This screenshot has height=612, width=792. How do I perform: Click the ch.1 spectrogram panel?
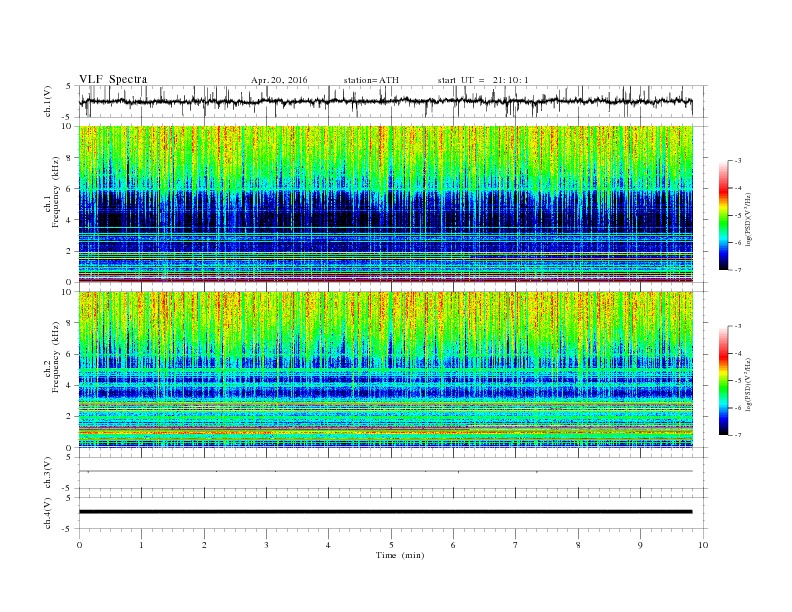[385, 204]
